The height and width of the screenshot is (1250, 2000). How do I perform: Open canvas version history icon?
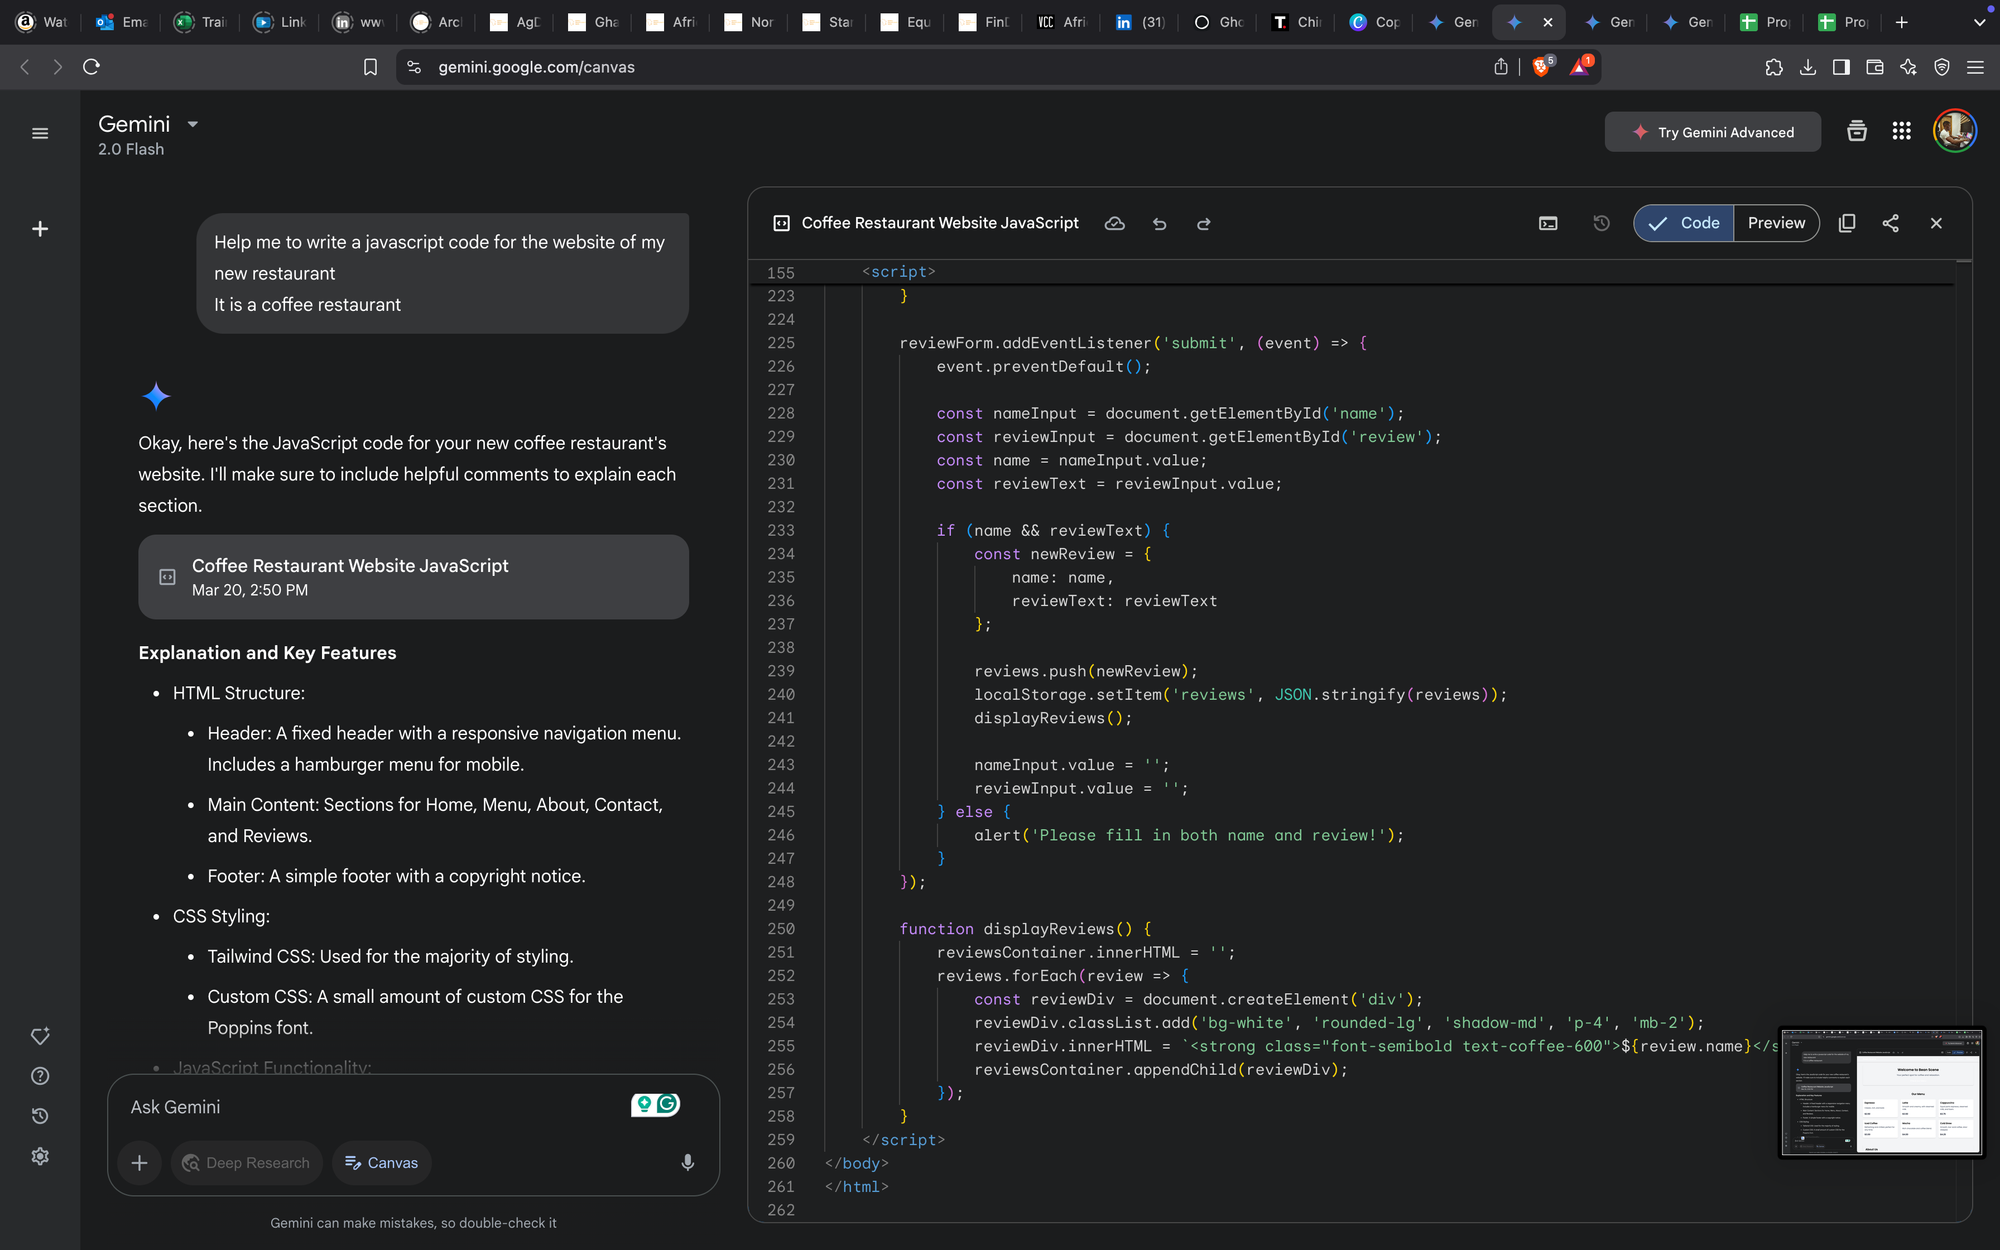[1601, 224]
